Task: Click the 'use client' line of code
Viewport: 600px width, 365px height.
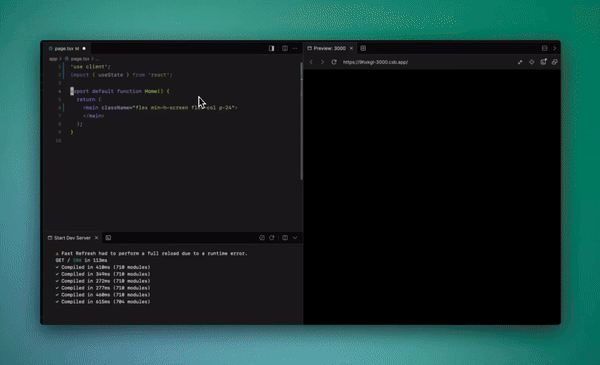Action: coord(90,67)
